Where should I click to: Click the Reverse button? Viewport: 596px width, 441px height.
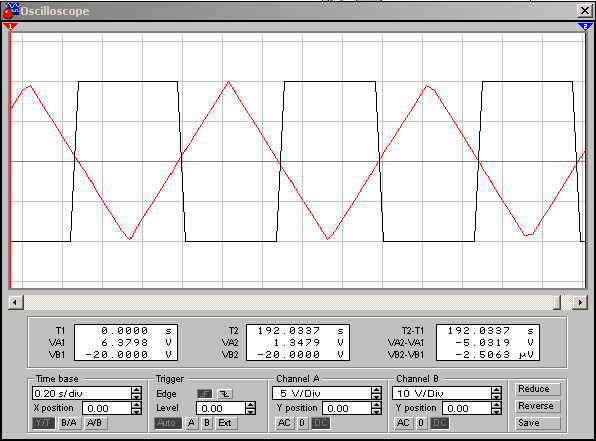pos(538,406)
